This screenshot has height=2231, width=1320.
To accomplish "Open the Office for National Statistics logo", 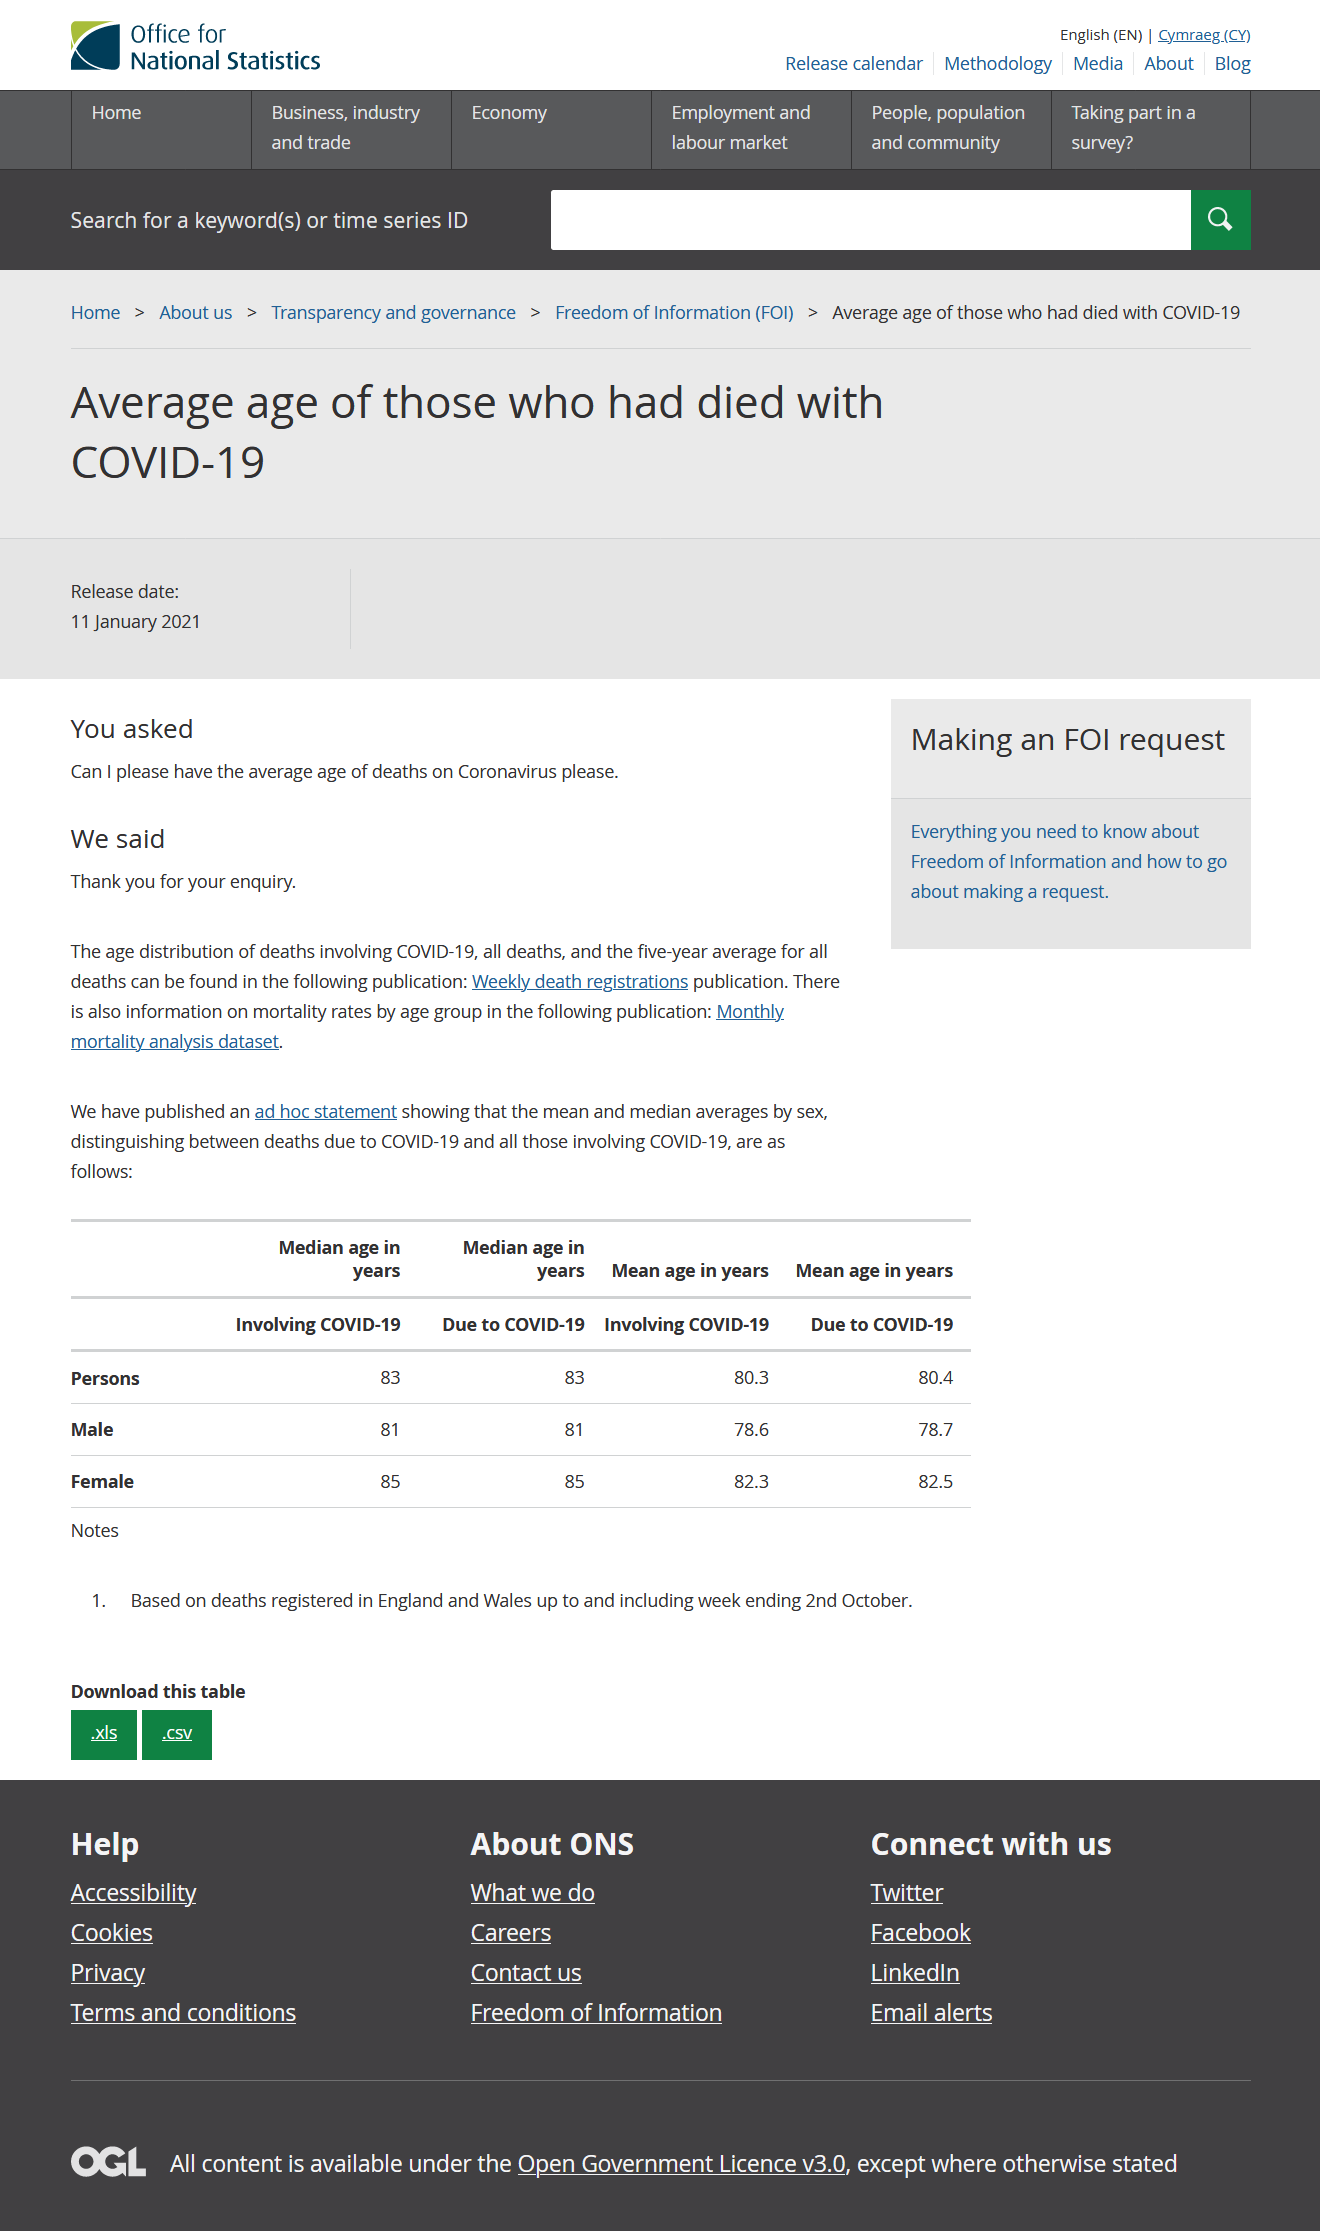I will [x=195, y=46].
